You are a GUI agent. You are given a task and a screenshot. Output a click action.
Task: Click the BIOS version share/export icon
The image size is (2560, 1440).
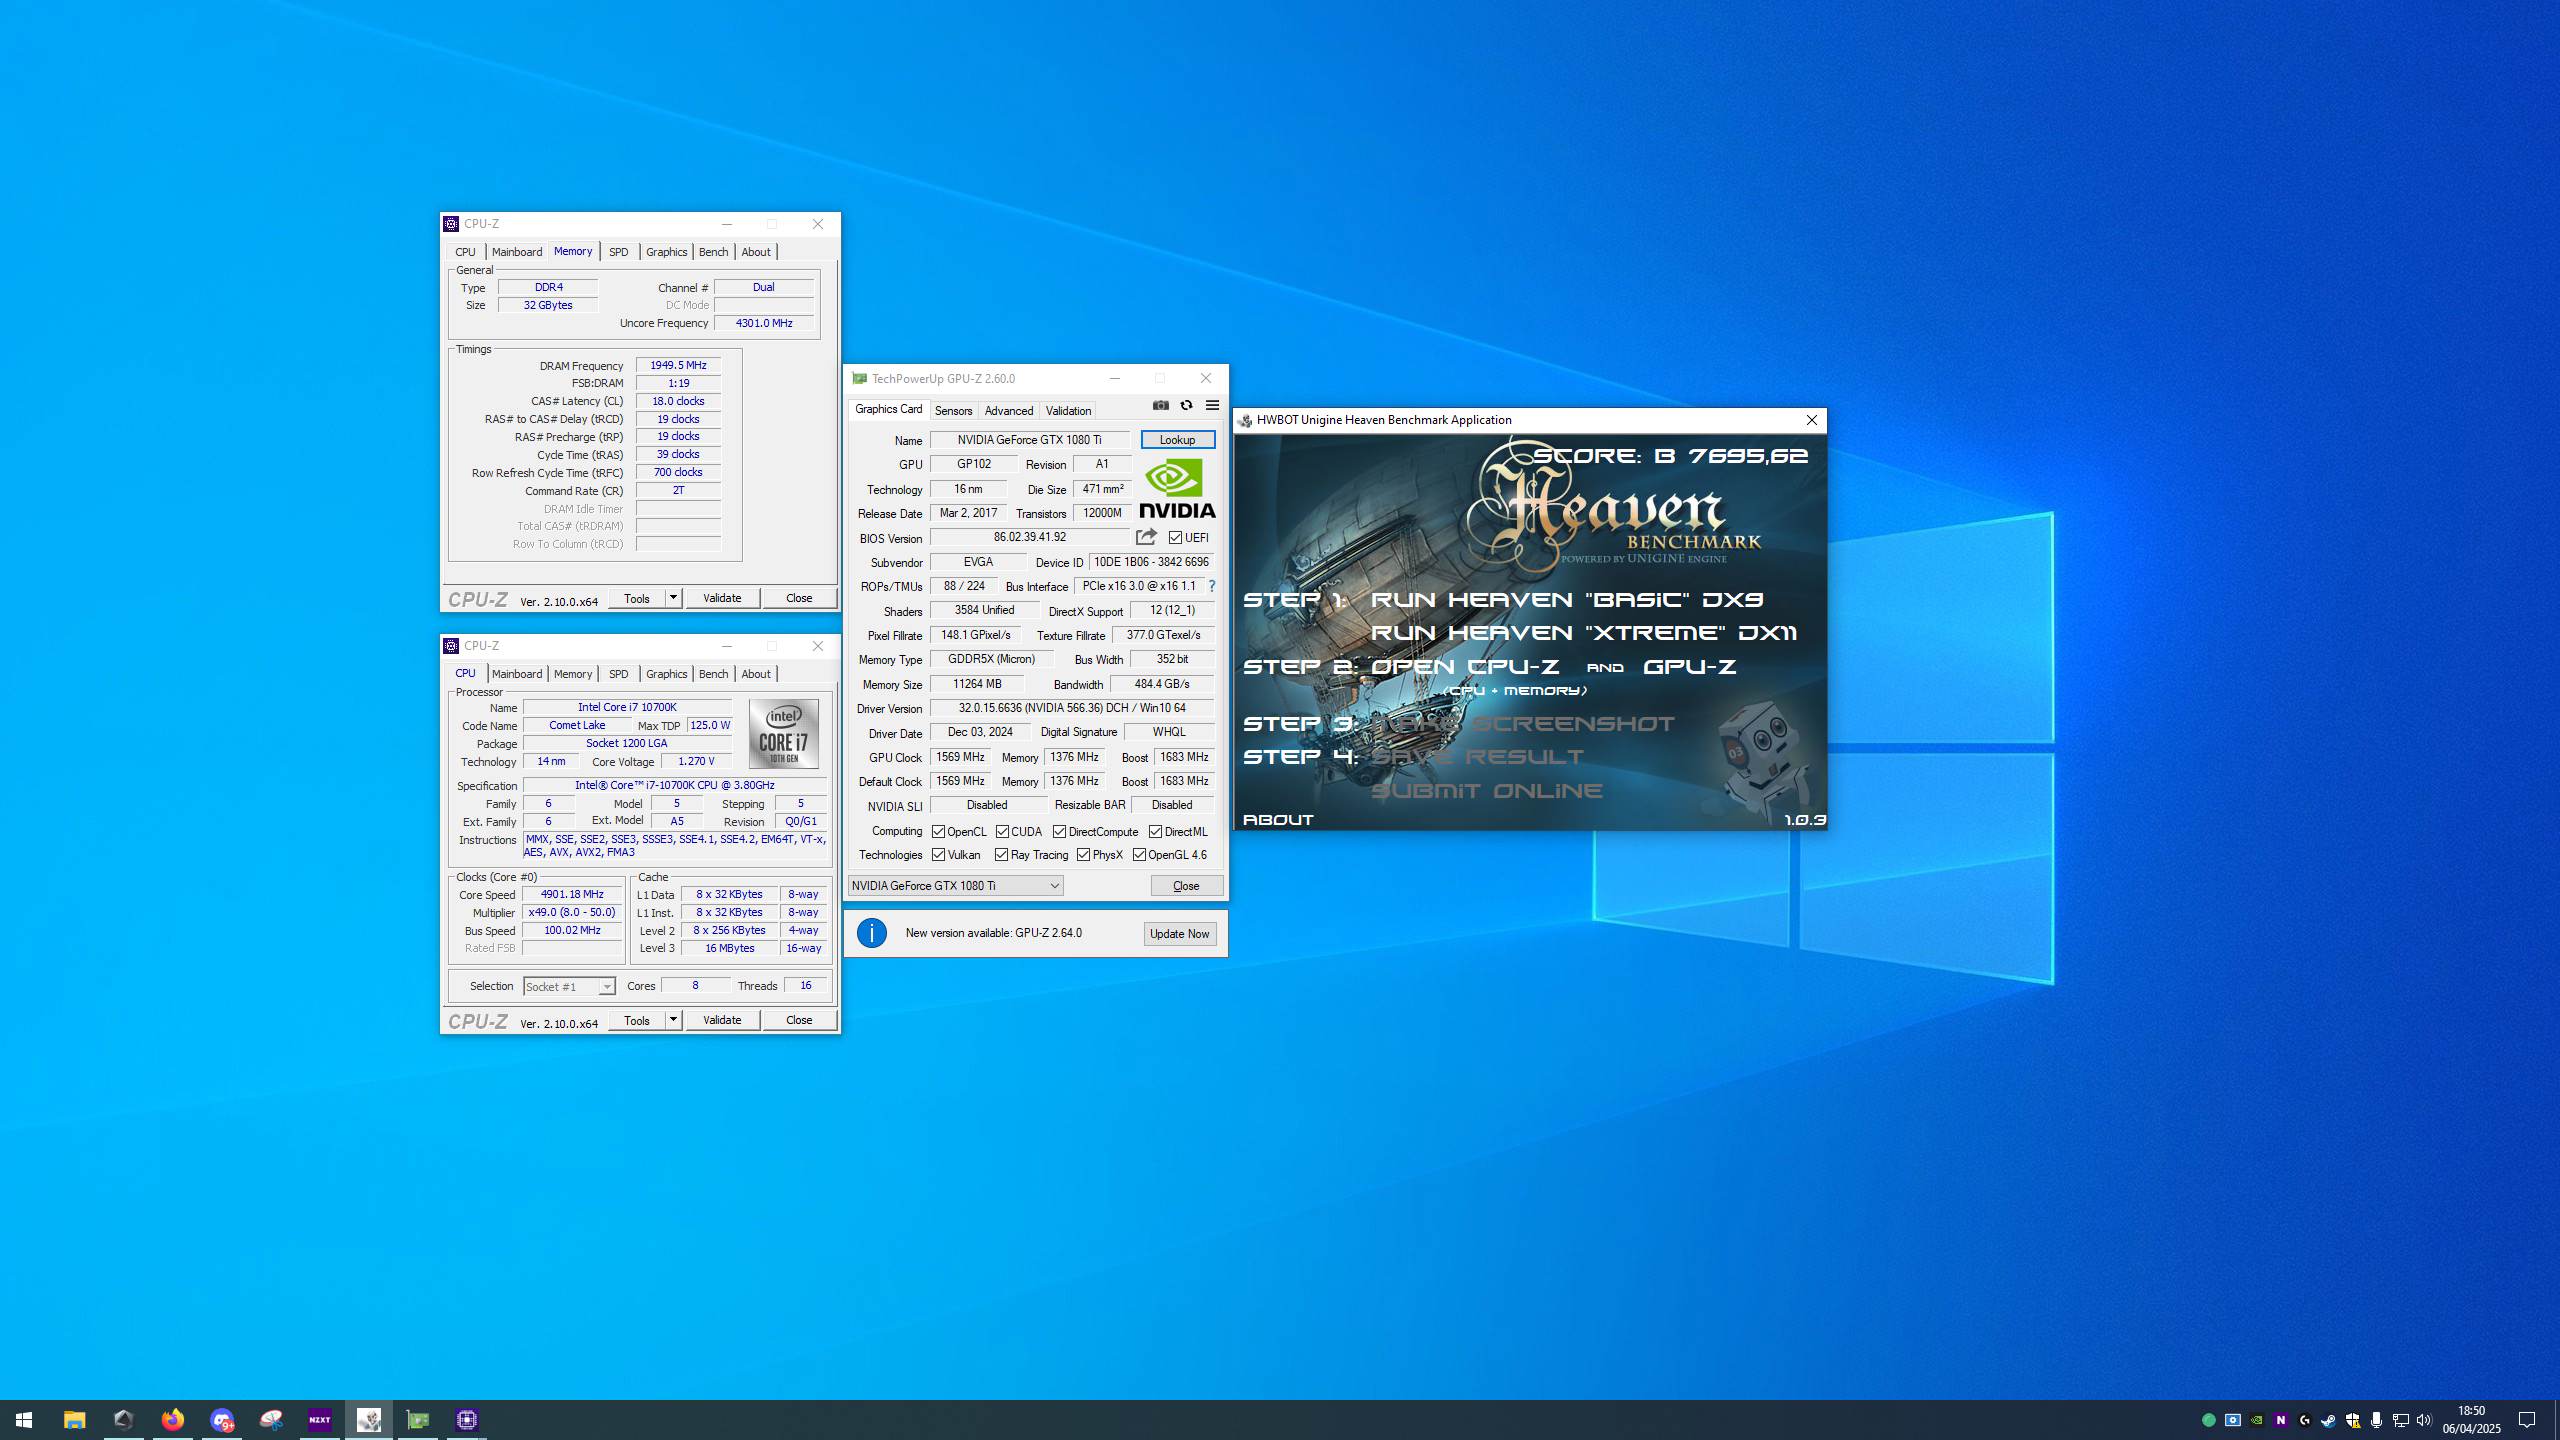point(1146,537)
